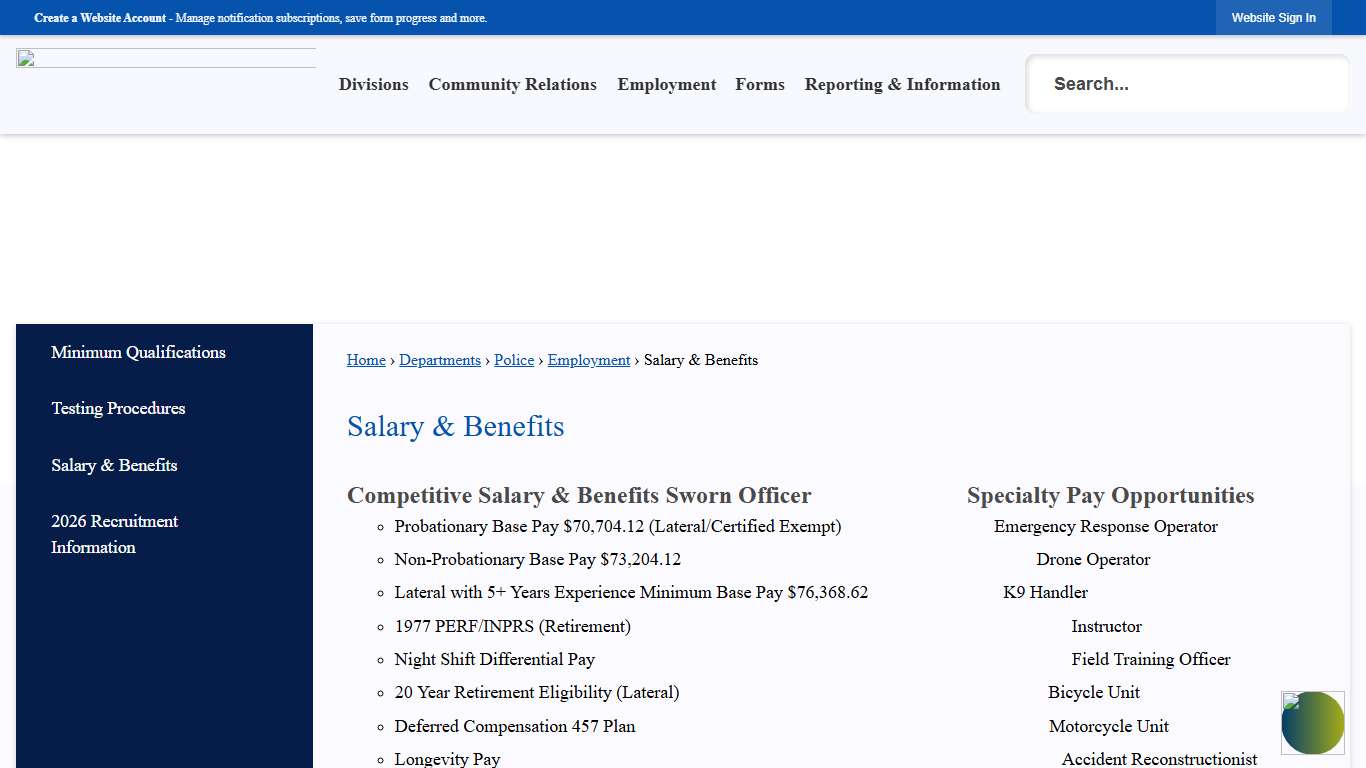The image size is (1366, 768).
Task: Open the accessibility widget in bottom corner
Action: (x=1313, y=722)
